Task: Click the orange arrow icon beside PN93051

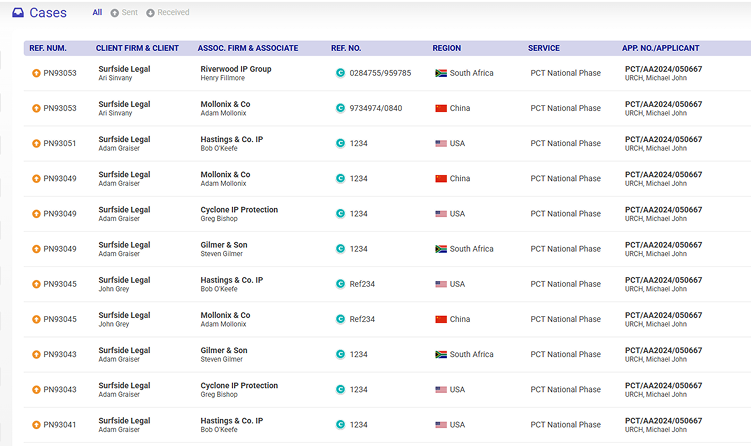Action: tap(36, 143)
